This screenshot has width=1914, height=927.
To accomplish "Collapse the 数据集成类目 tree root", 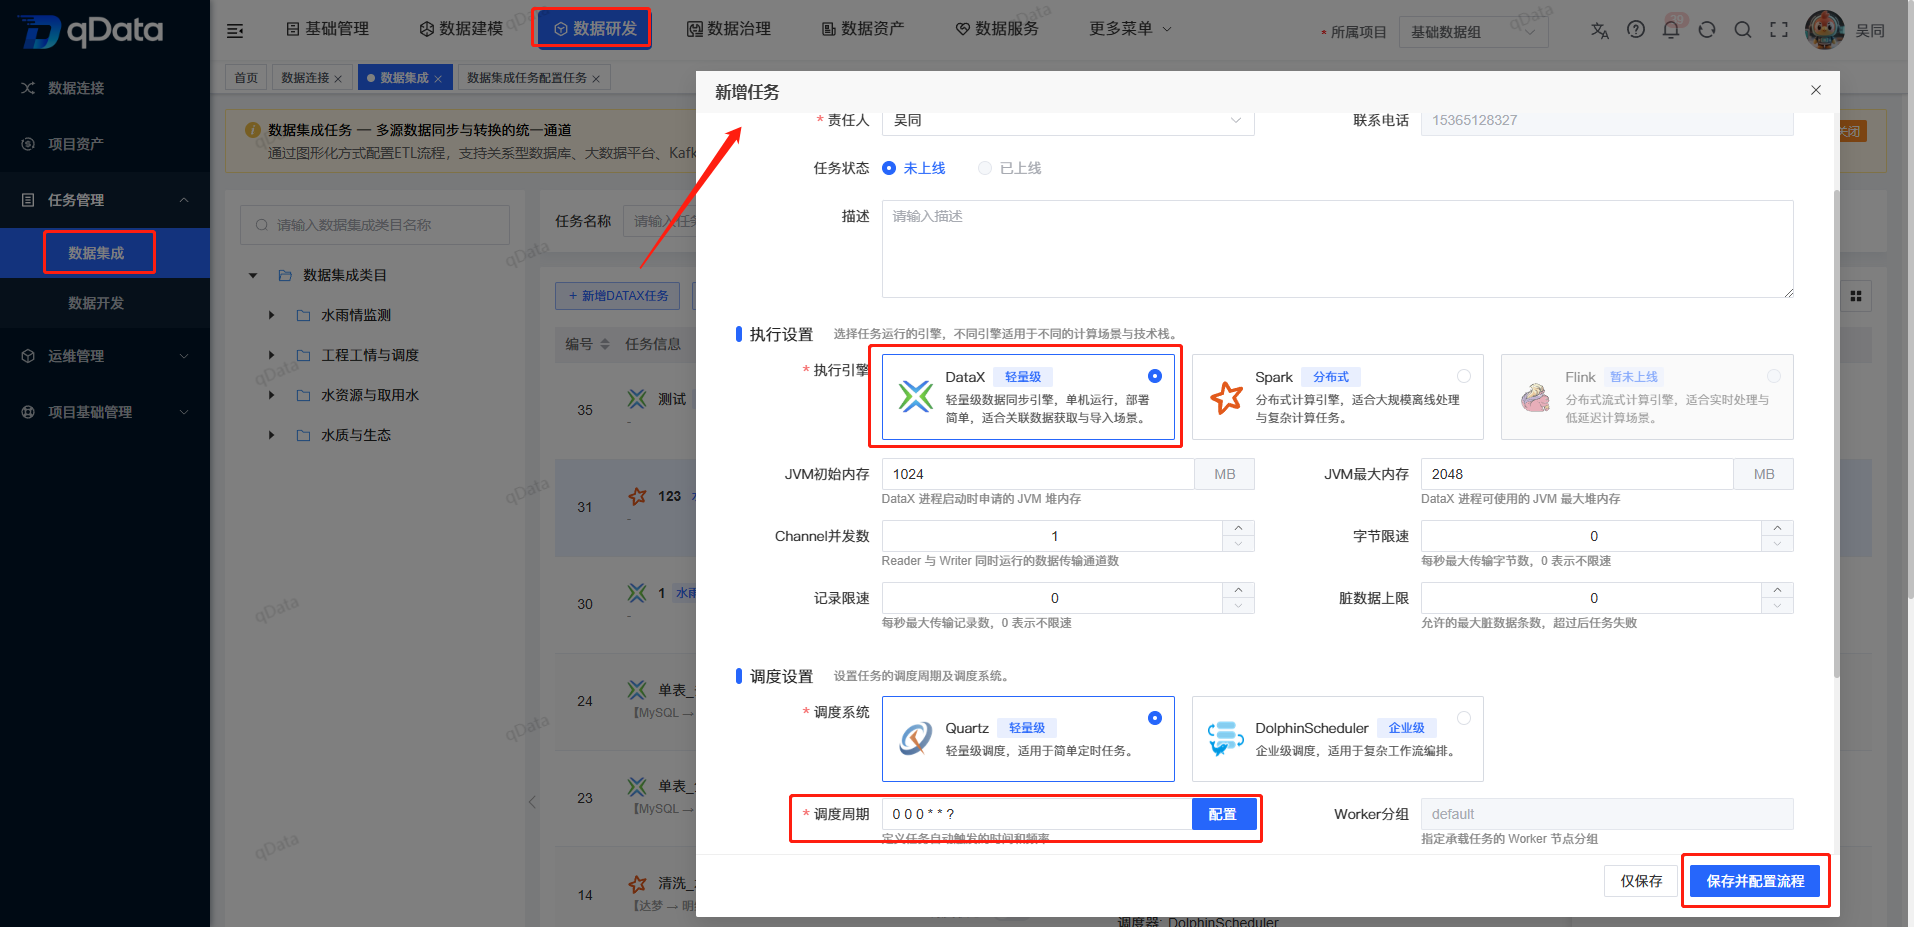I will click(x=253, y=275).
